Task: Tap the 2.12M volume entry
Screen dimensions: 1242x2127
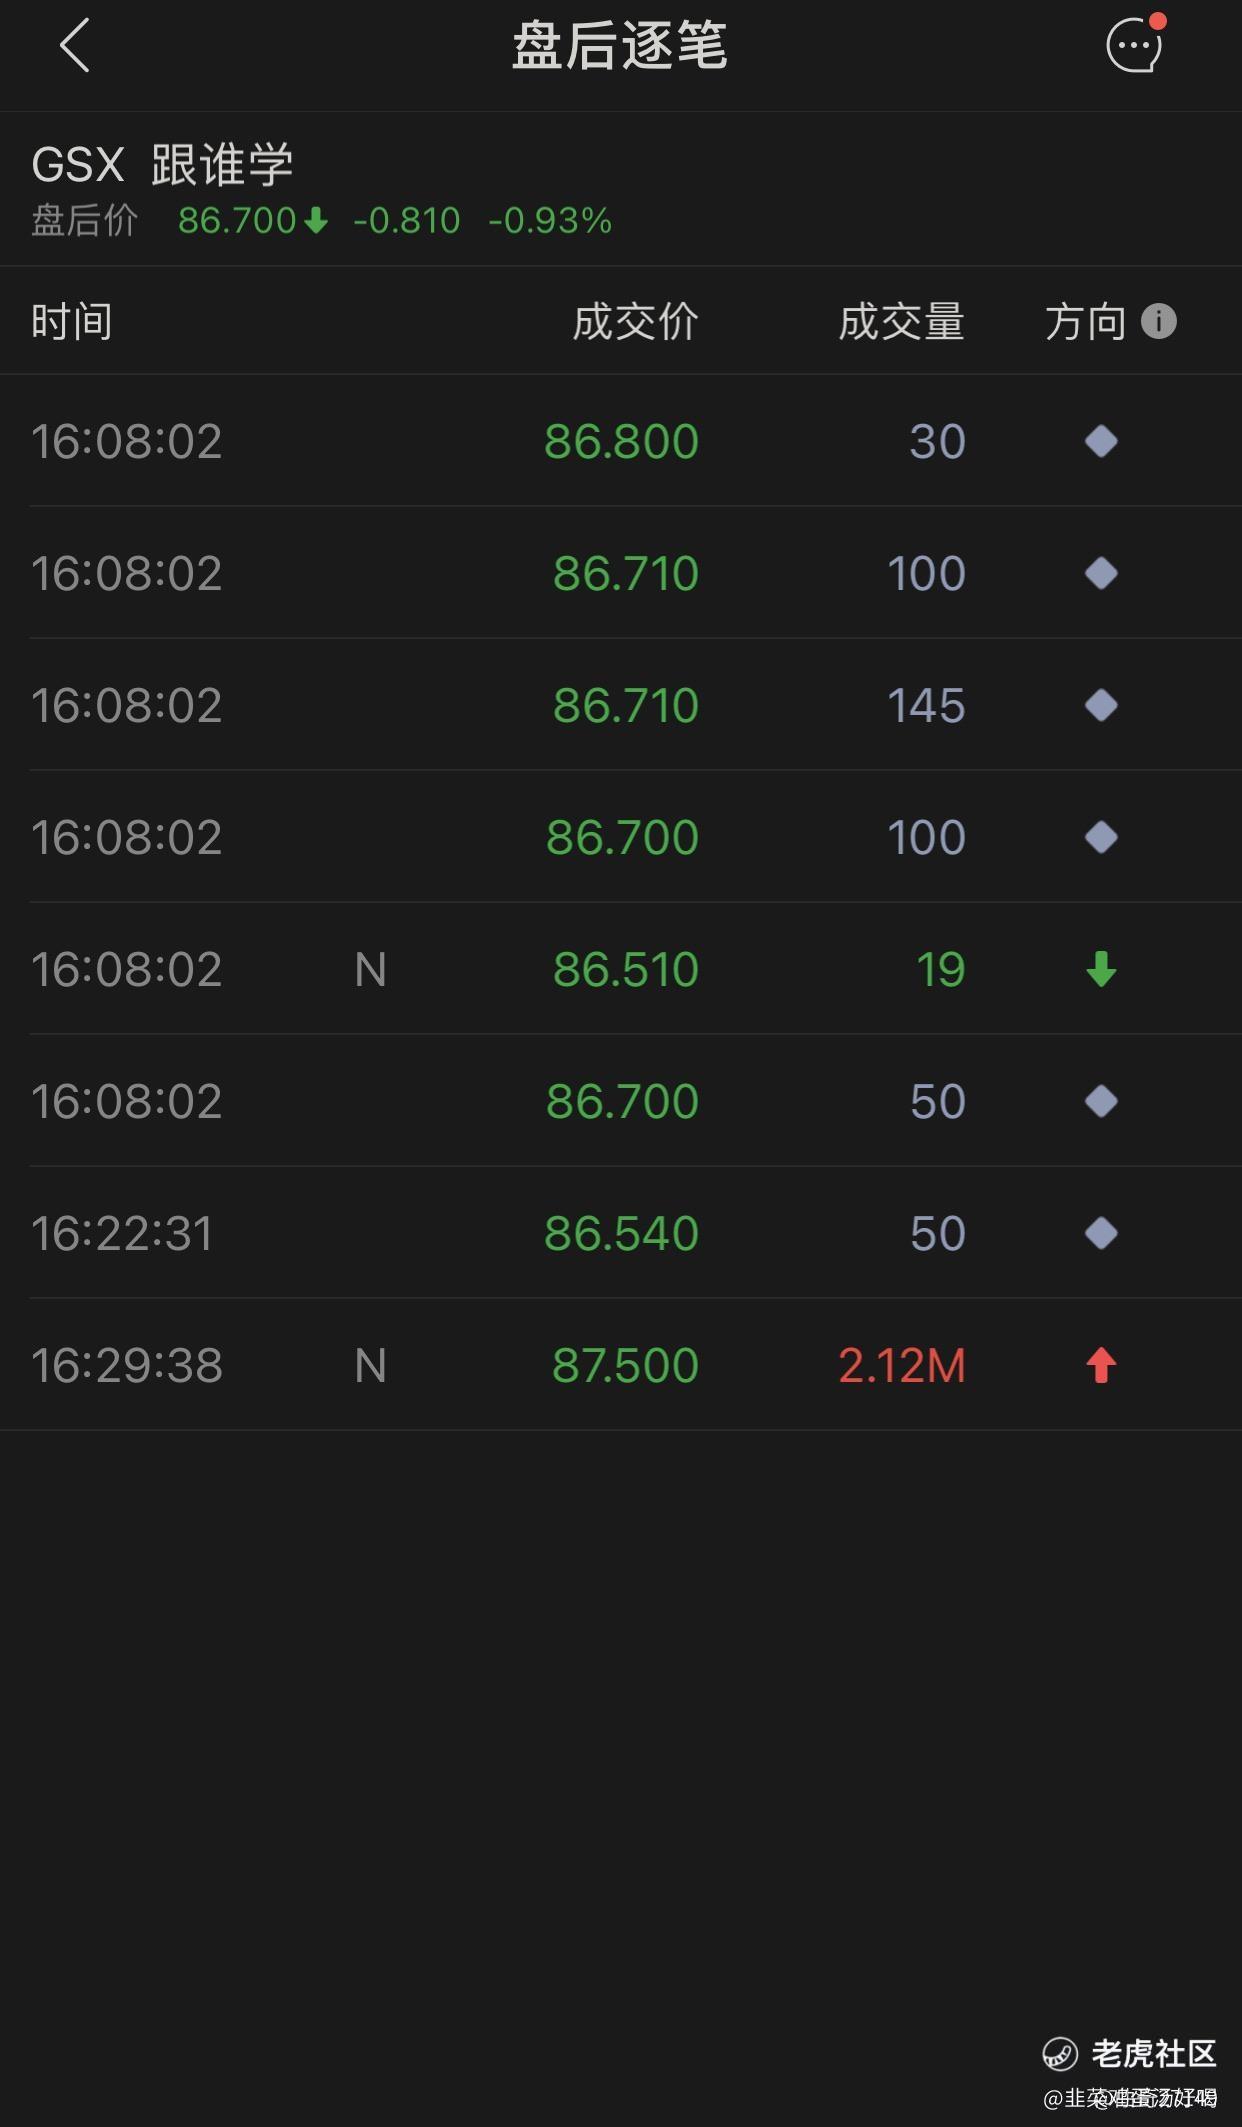Action: pos(901,1365)
